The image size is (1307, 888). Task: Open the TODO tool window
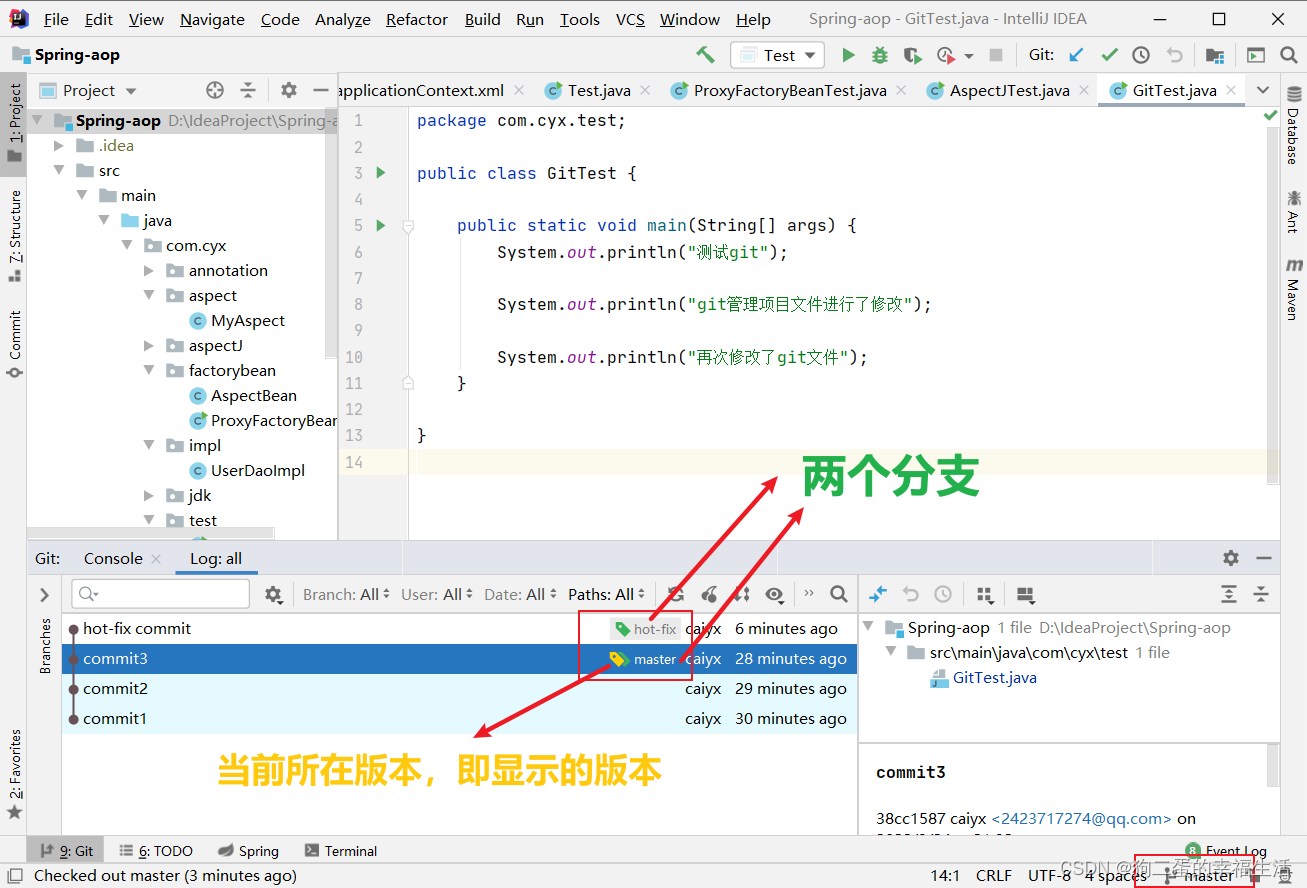pyautogui.click(x=156, y=851)
